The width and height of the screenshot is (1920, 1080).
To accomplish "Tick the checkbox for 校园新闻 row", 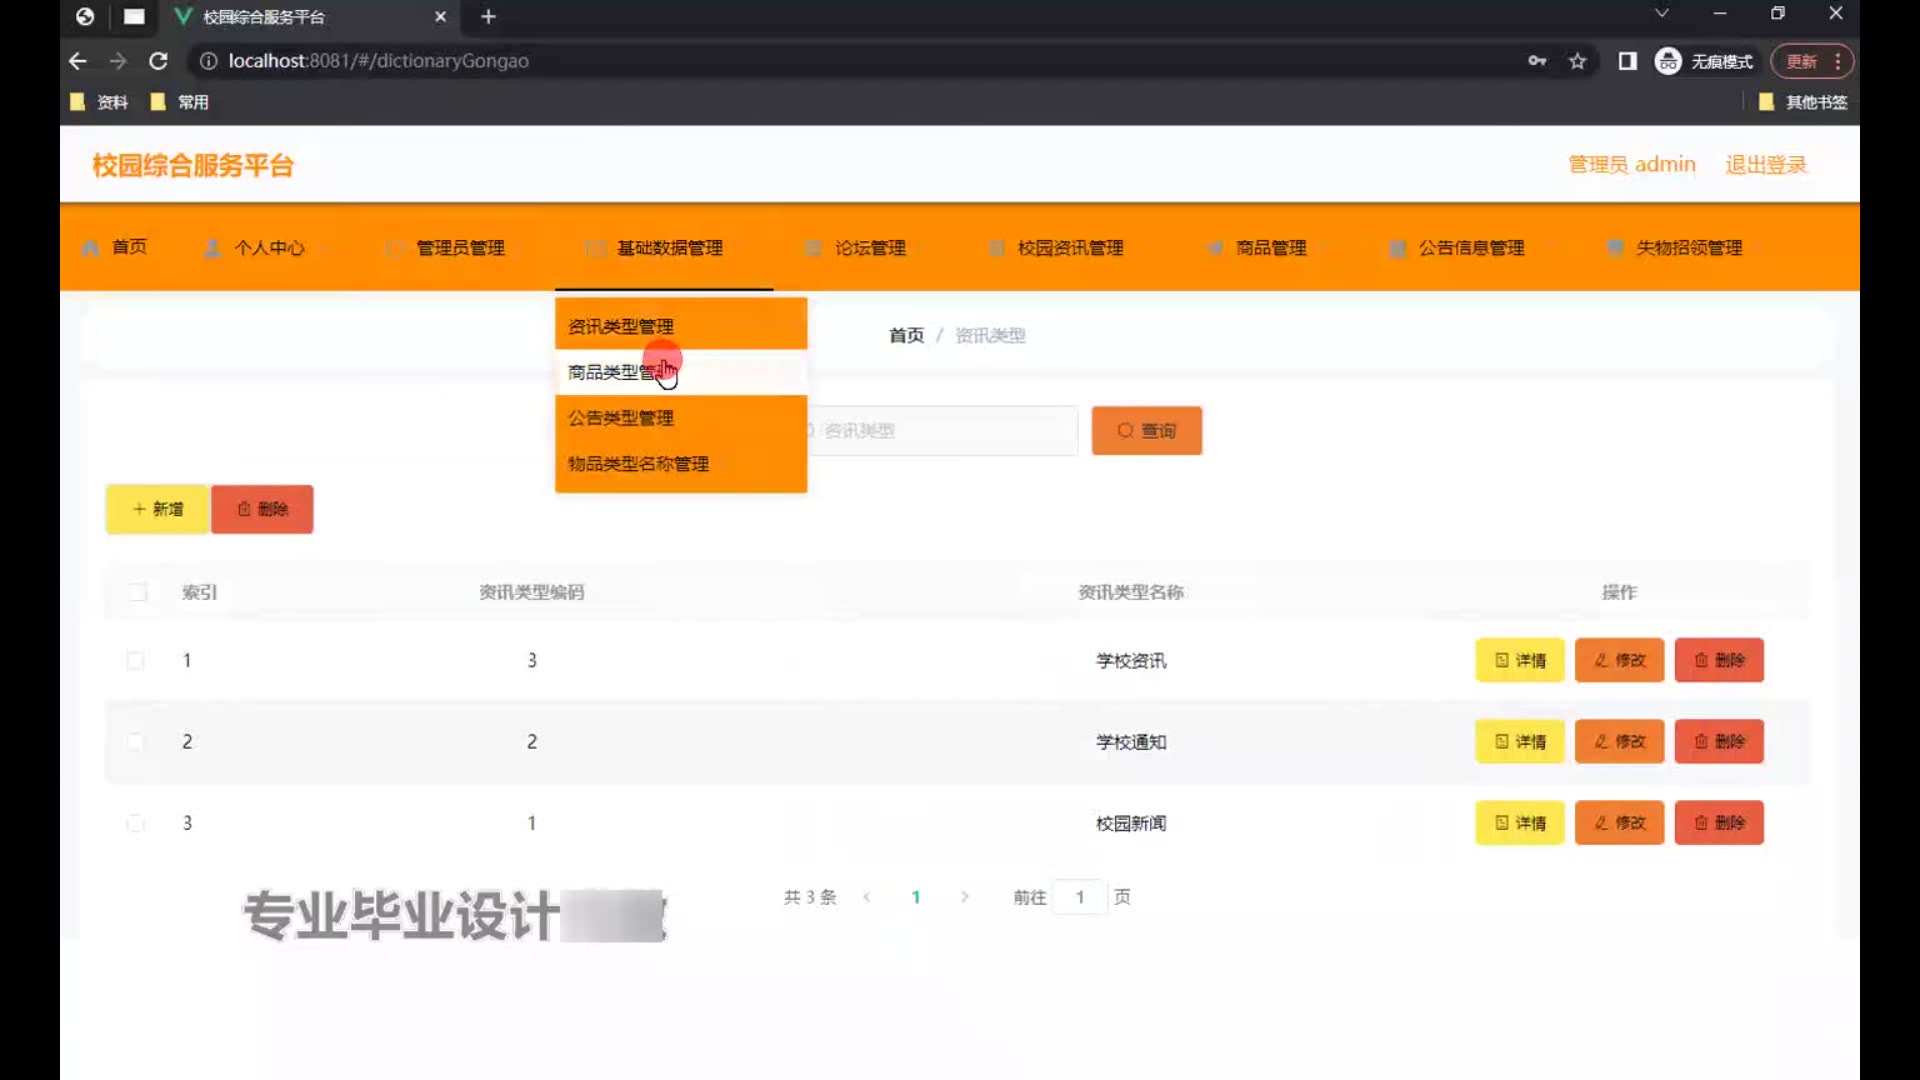I will point(135,823).
